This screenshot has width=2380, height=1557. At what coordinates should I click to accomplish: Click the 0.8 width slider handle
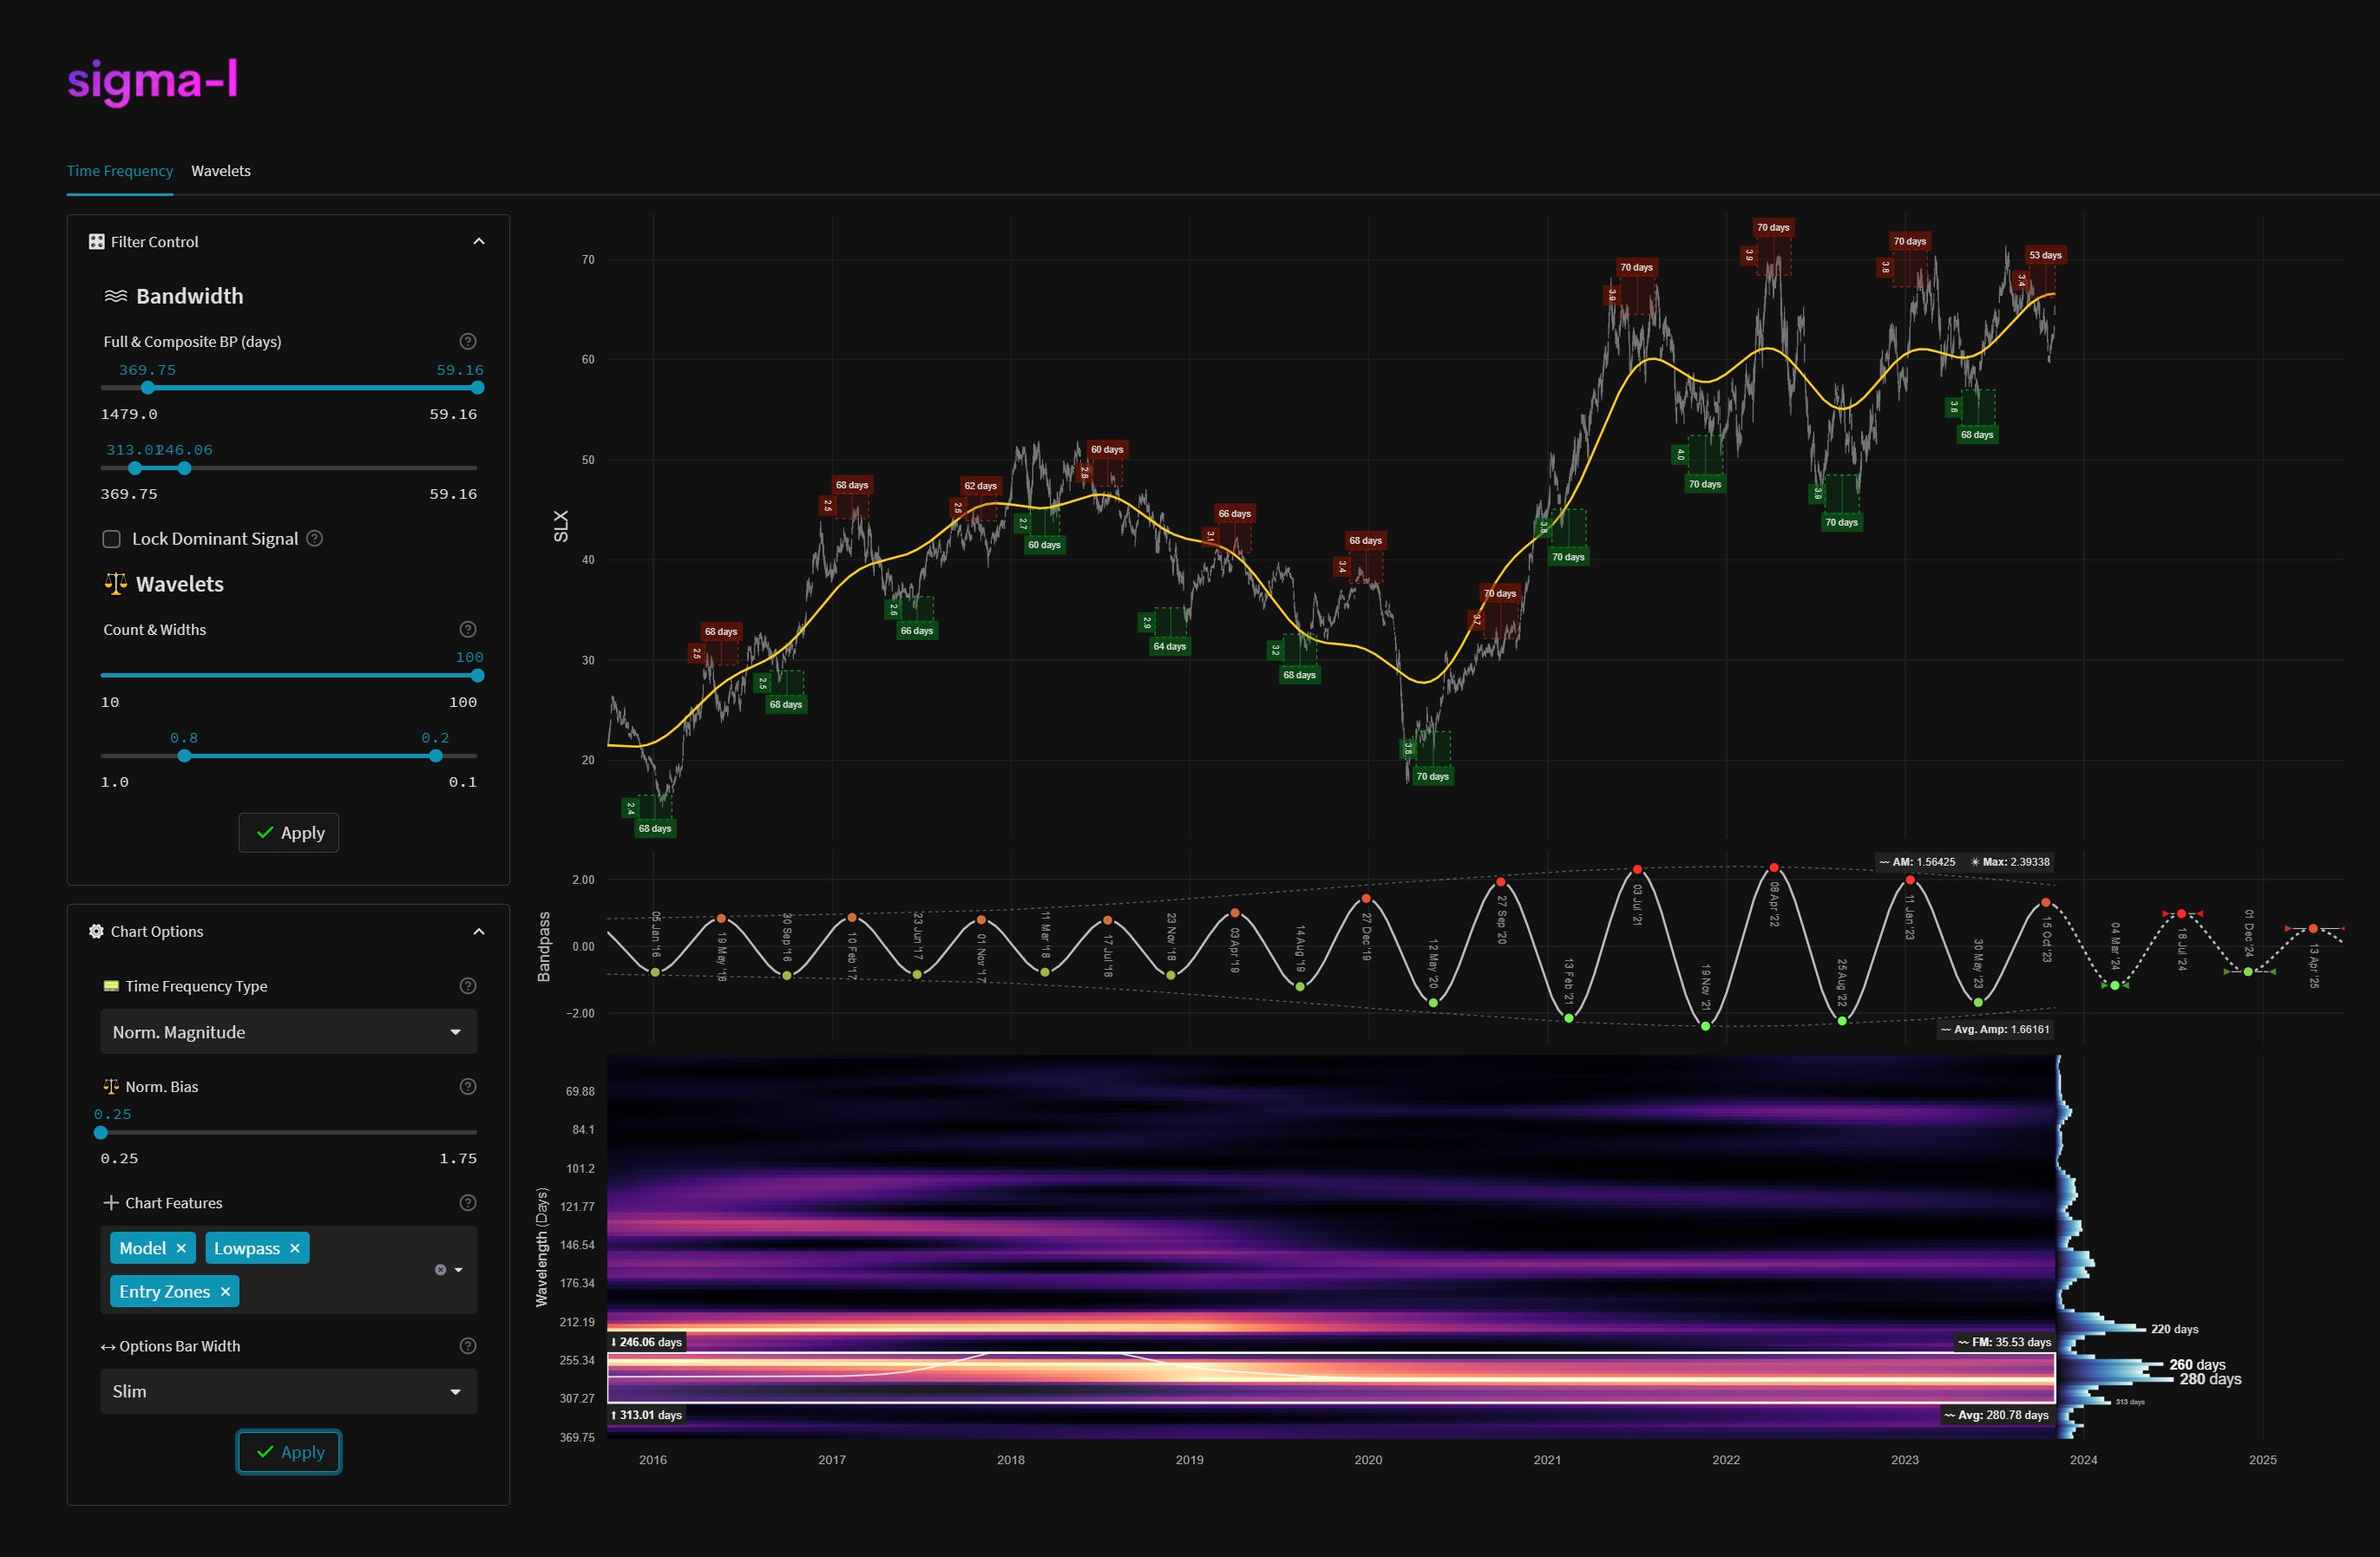184,756
